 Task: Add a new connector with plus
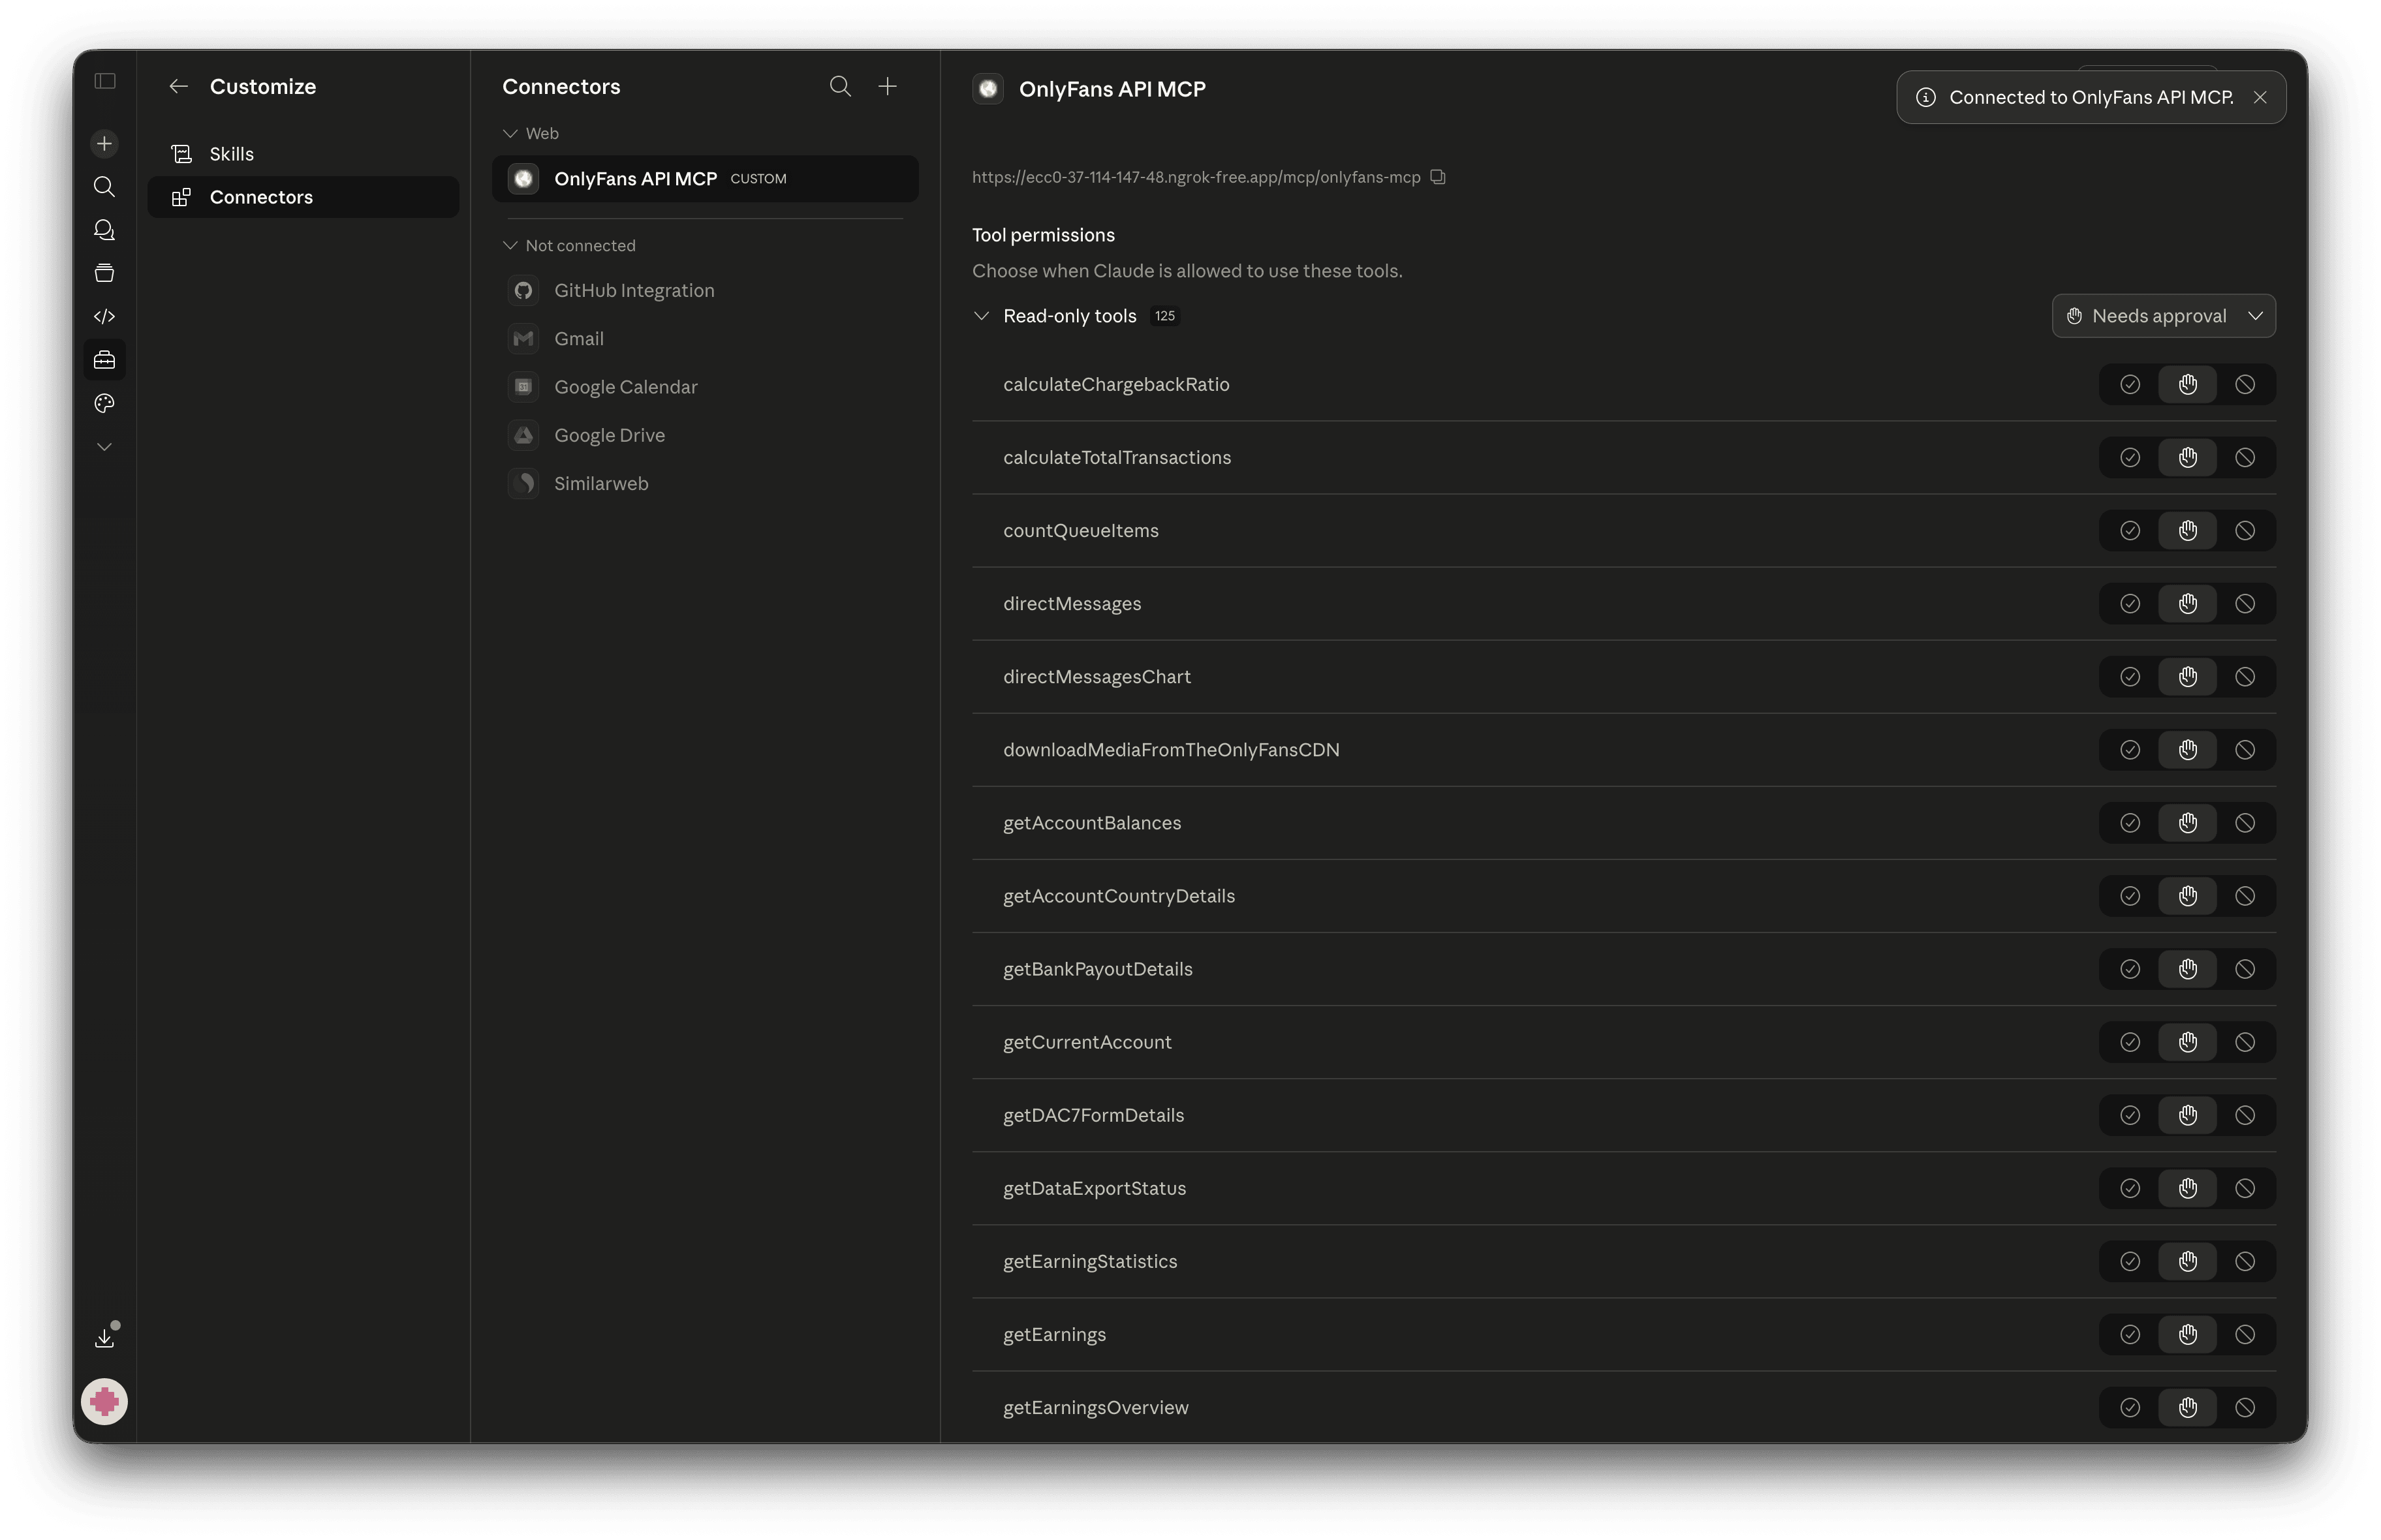click(x=887, y=87)
